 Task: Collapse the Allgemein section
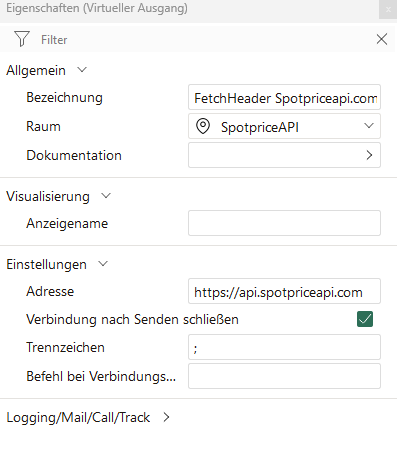[82, 70]
